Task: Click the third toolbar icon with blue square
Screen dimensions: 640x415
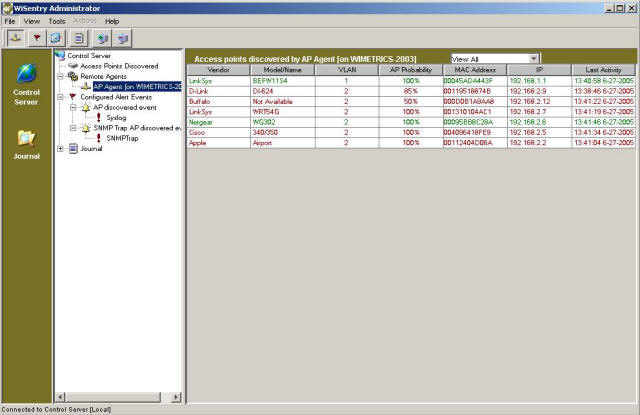Action: pos(56,38)
